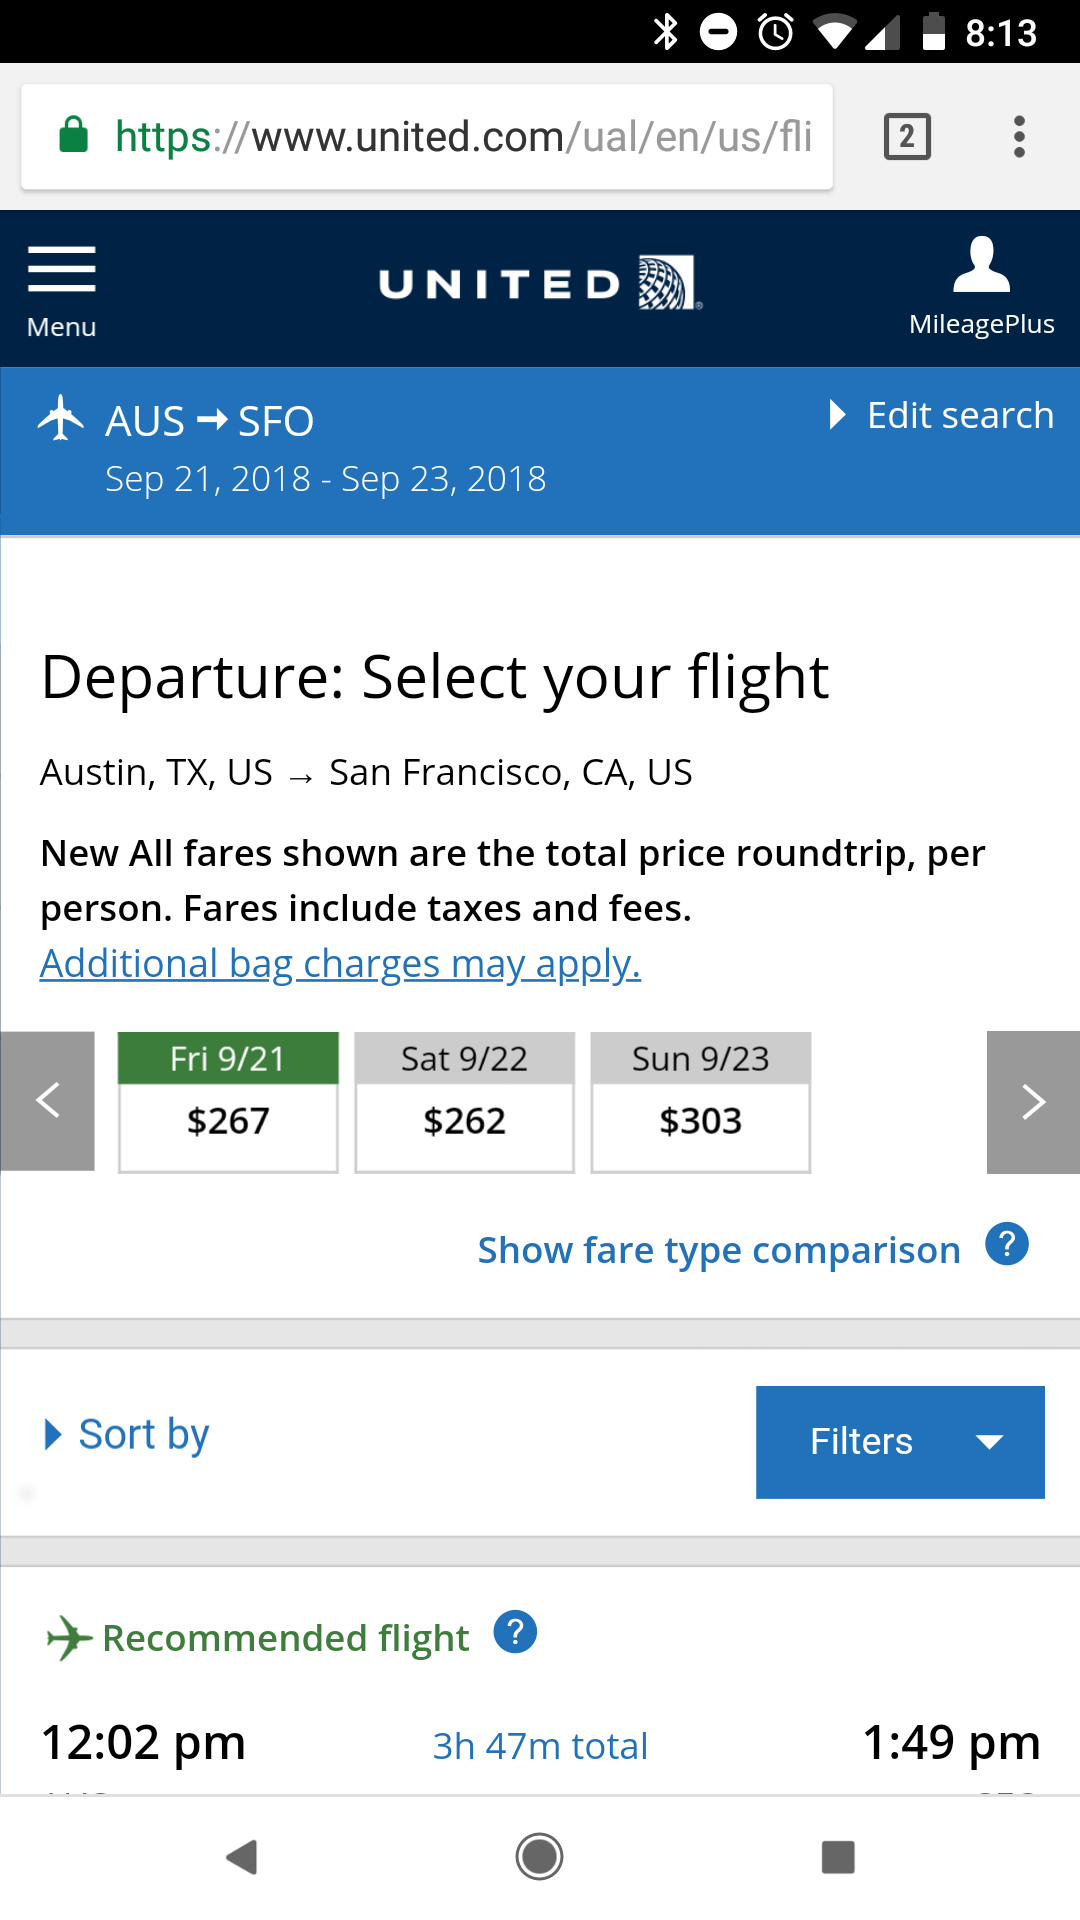Image resolution: width=1080 pixels, height=1920 pixels.
Task: Select the Fri 9/21 $267 date tab
Action: [228, 1102]
